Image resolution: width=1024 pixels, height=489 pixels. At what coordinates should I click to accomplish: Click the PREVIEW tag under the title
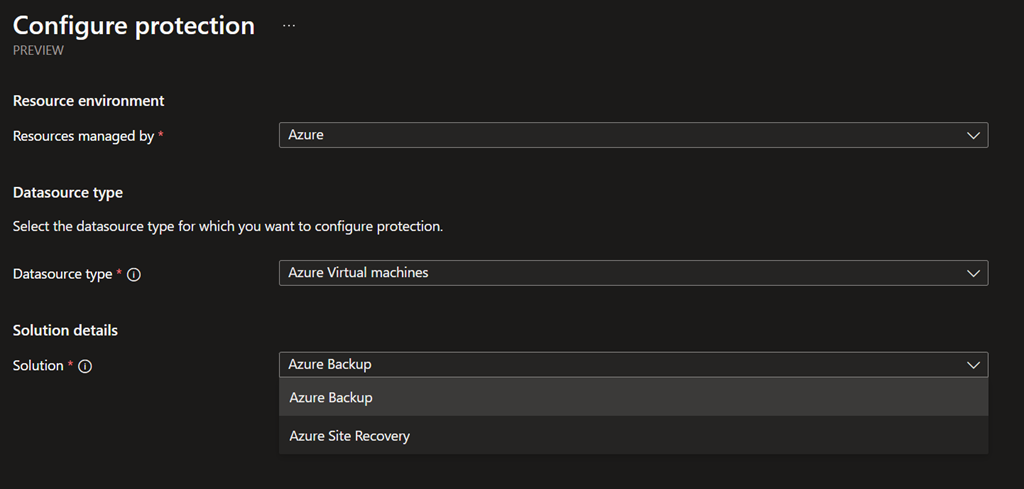click(38, 51)
